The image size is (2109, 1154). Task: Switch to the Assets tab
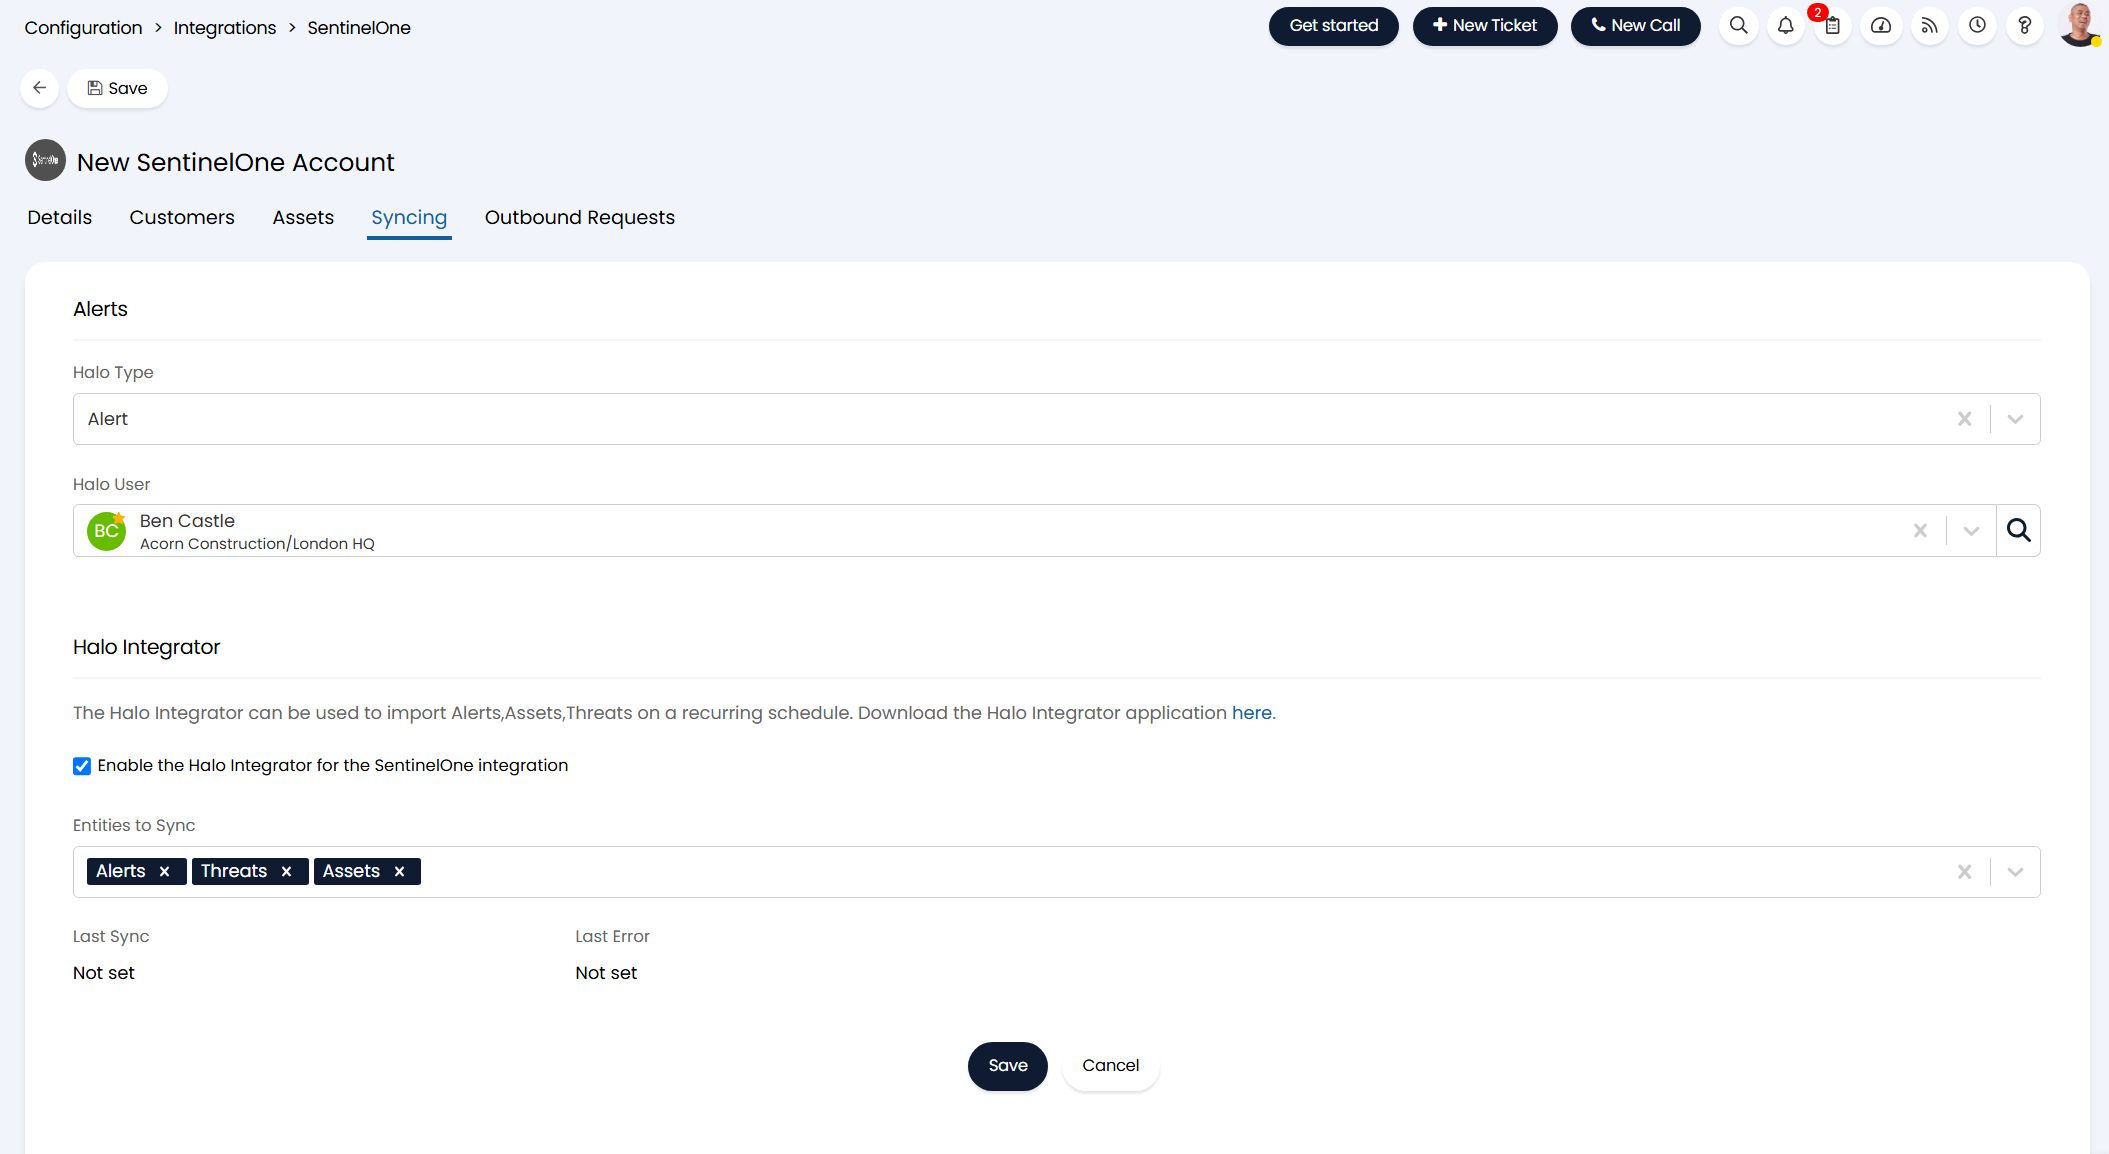303,217
